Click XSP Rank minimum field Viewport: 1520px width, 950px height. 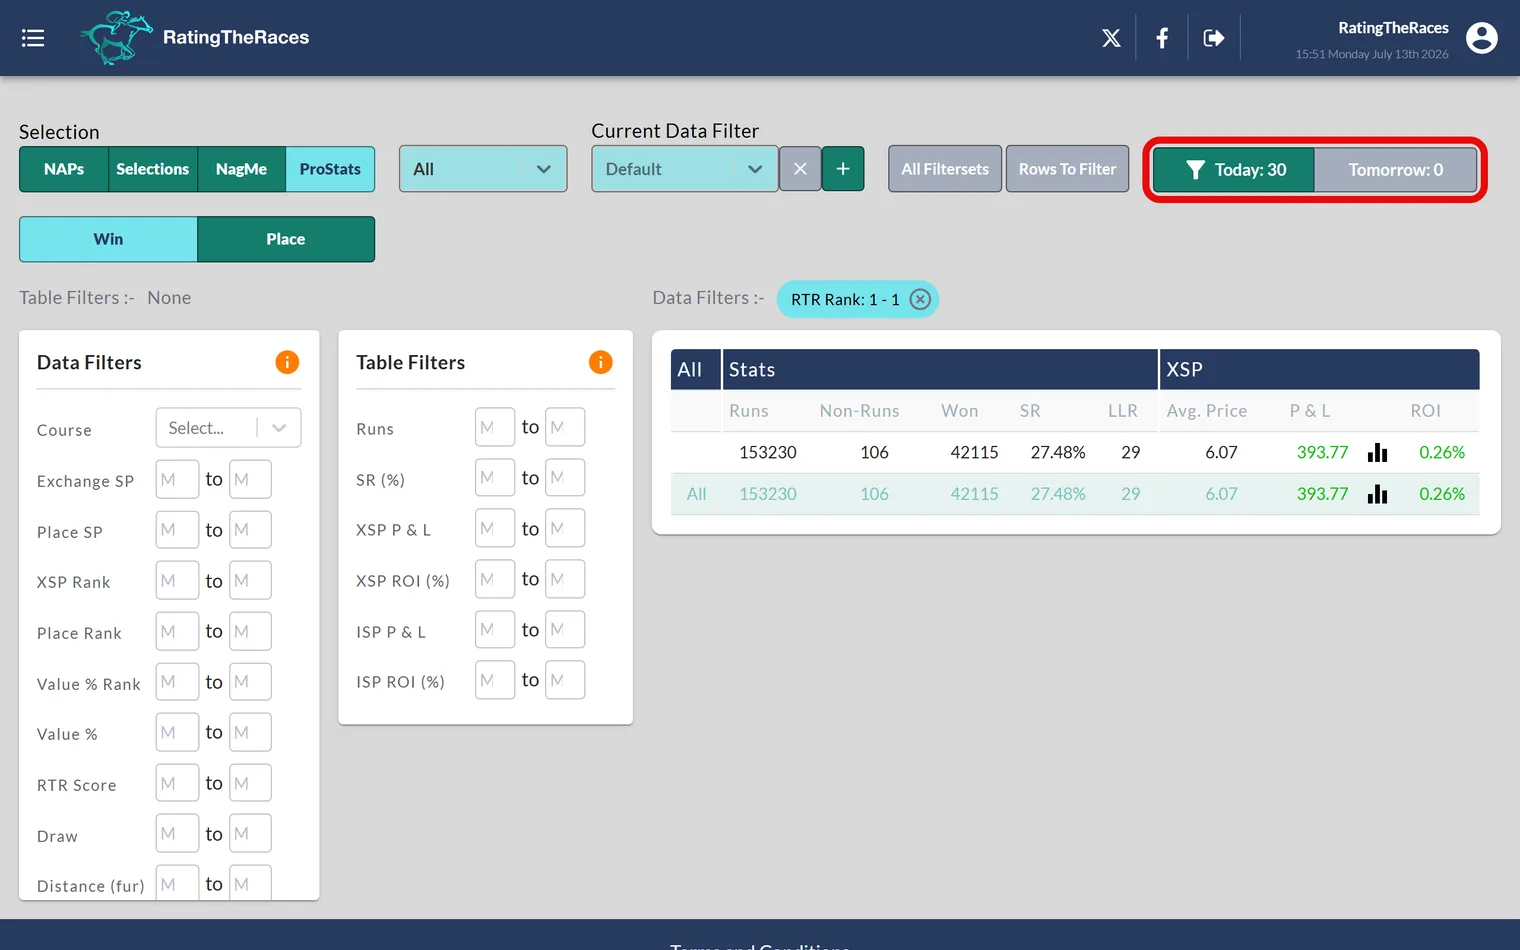pyautogui.click(x=177, y=580)
